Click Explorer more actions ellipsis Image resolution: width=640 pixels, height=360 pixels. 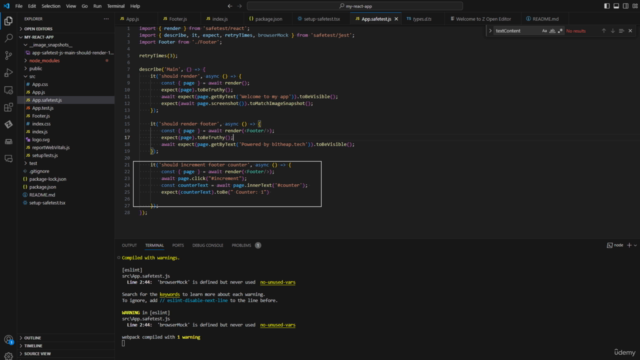click(x=107, y=19)
